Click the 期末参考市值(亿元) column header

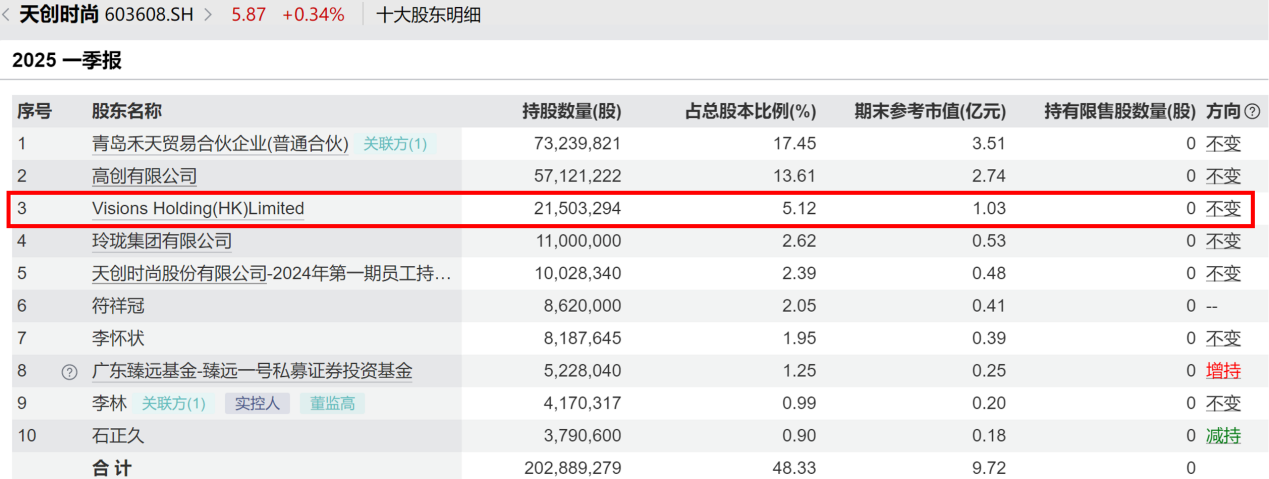point(930,112)
